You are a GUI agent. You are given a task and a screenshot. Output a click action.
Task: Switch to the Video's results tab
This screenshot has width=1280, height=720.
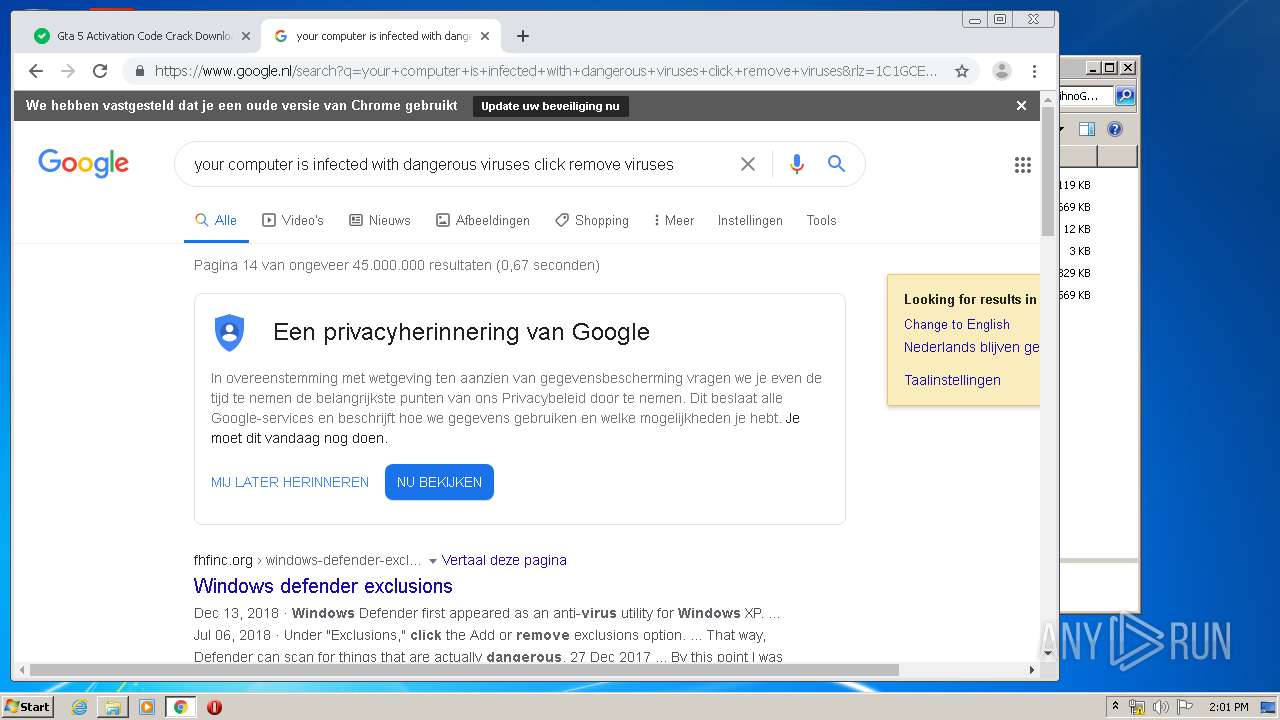coord(293,220)
